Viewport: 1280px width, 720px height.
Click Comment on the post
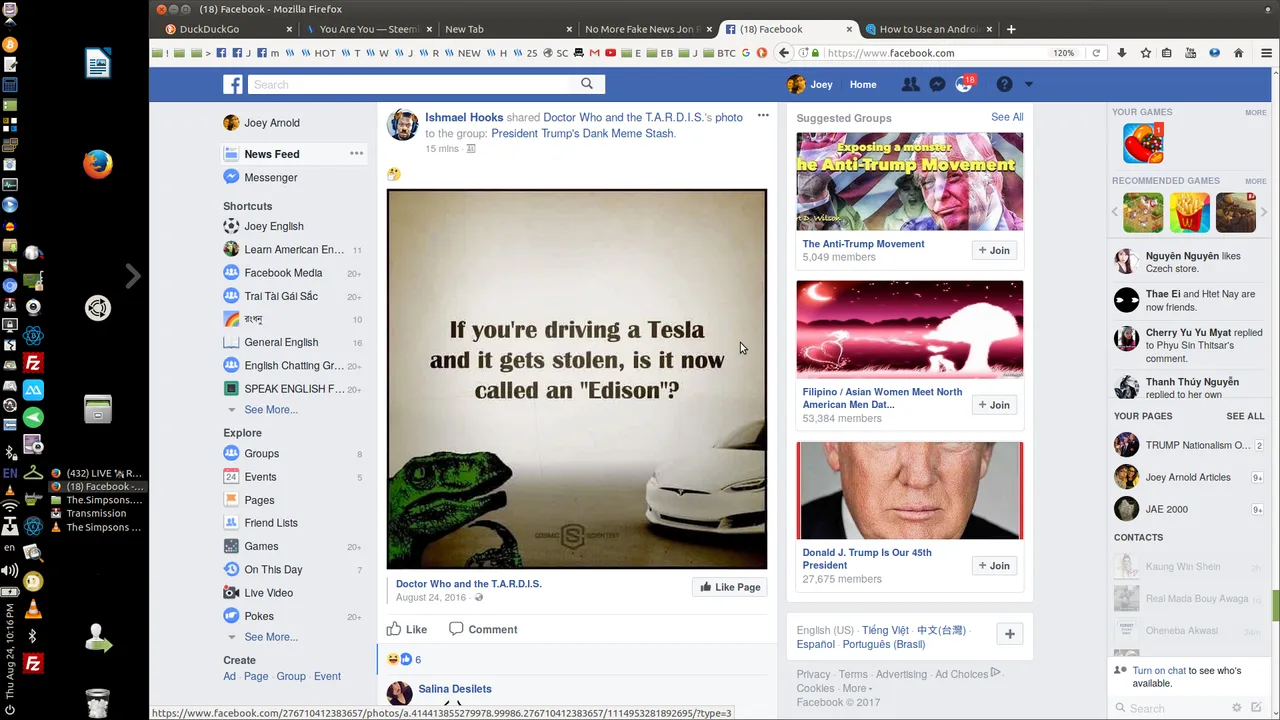click(x=483, y=629)
